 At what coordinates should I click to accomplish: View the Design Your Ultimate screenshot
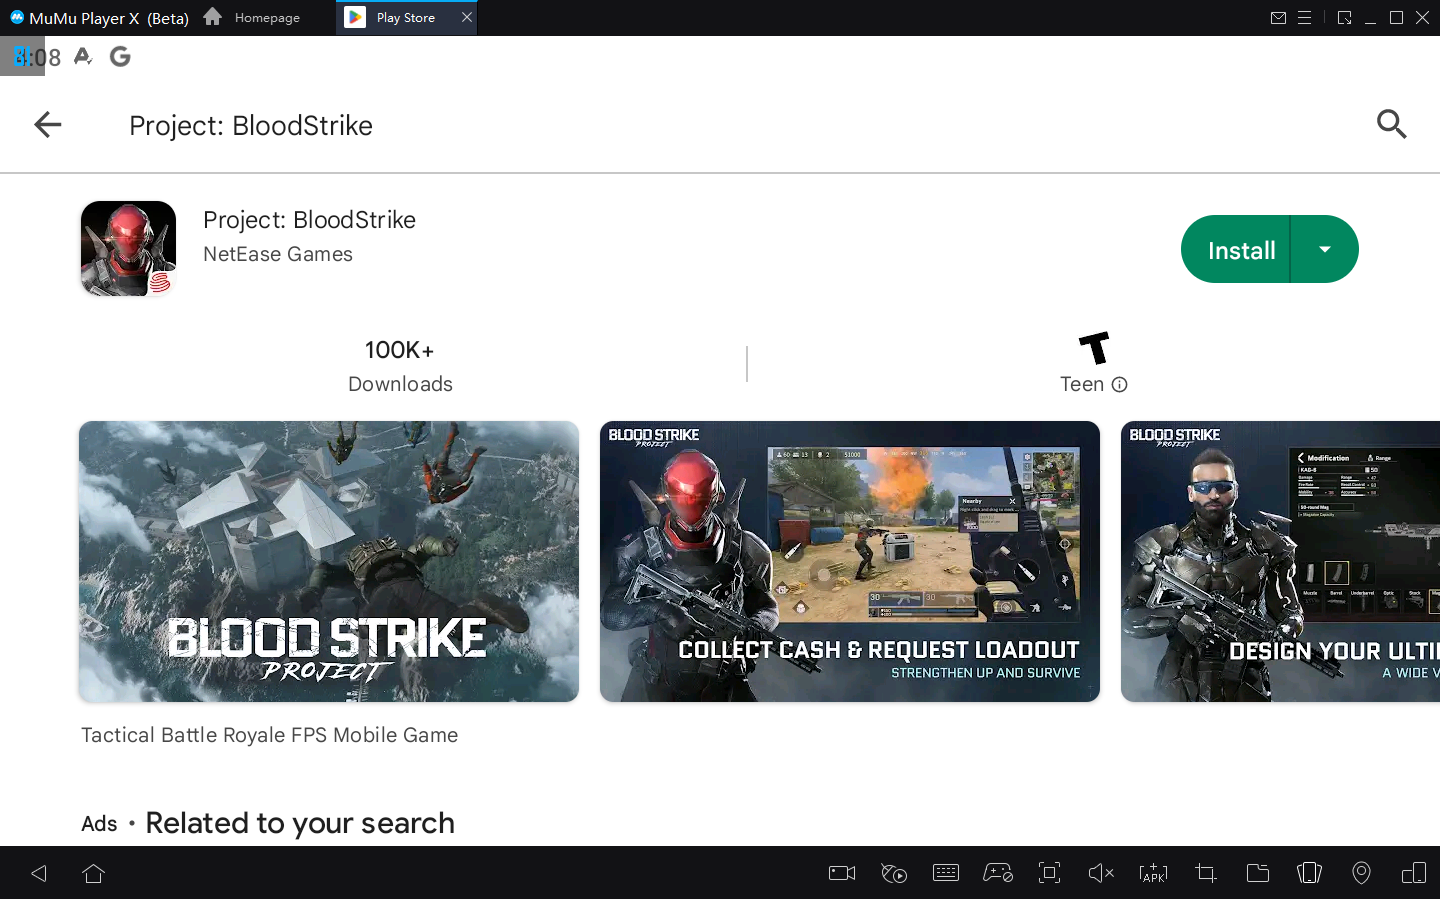1281,561
